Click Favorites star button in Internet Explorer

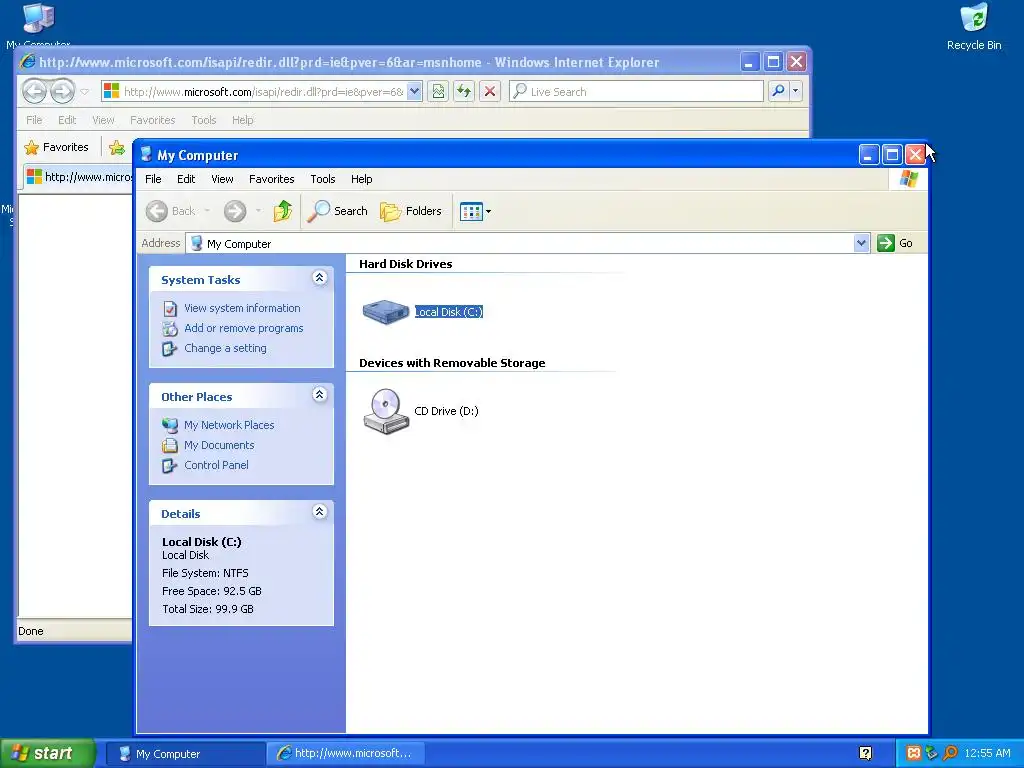pyautogui.click(x=56, y=148)
